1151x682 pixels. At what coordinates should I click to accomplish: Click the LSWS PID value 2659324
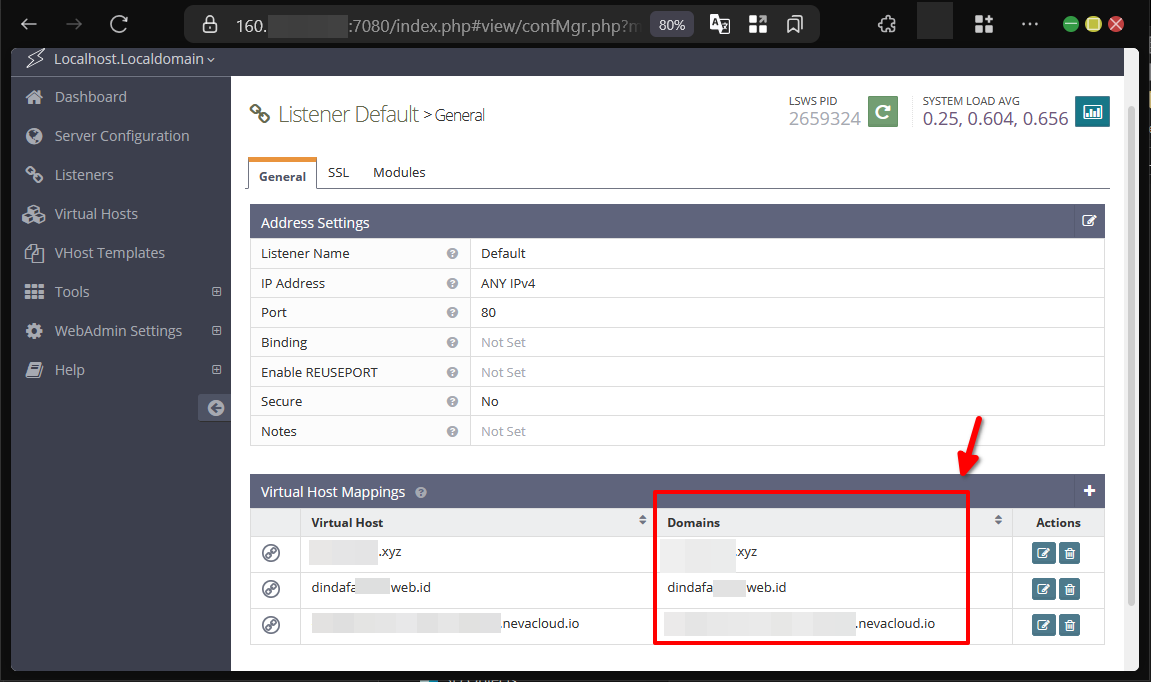tap(824, 119)
